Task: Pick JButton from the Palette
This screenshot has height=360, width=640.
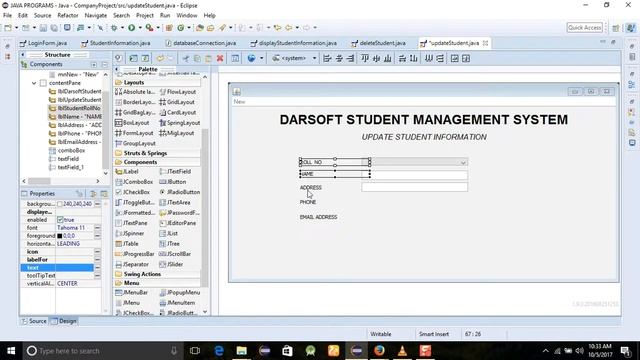Action: click(x=173, y=182)
